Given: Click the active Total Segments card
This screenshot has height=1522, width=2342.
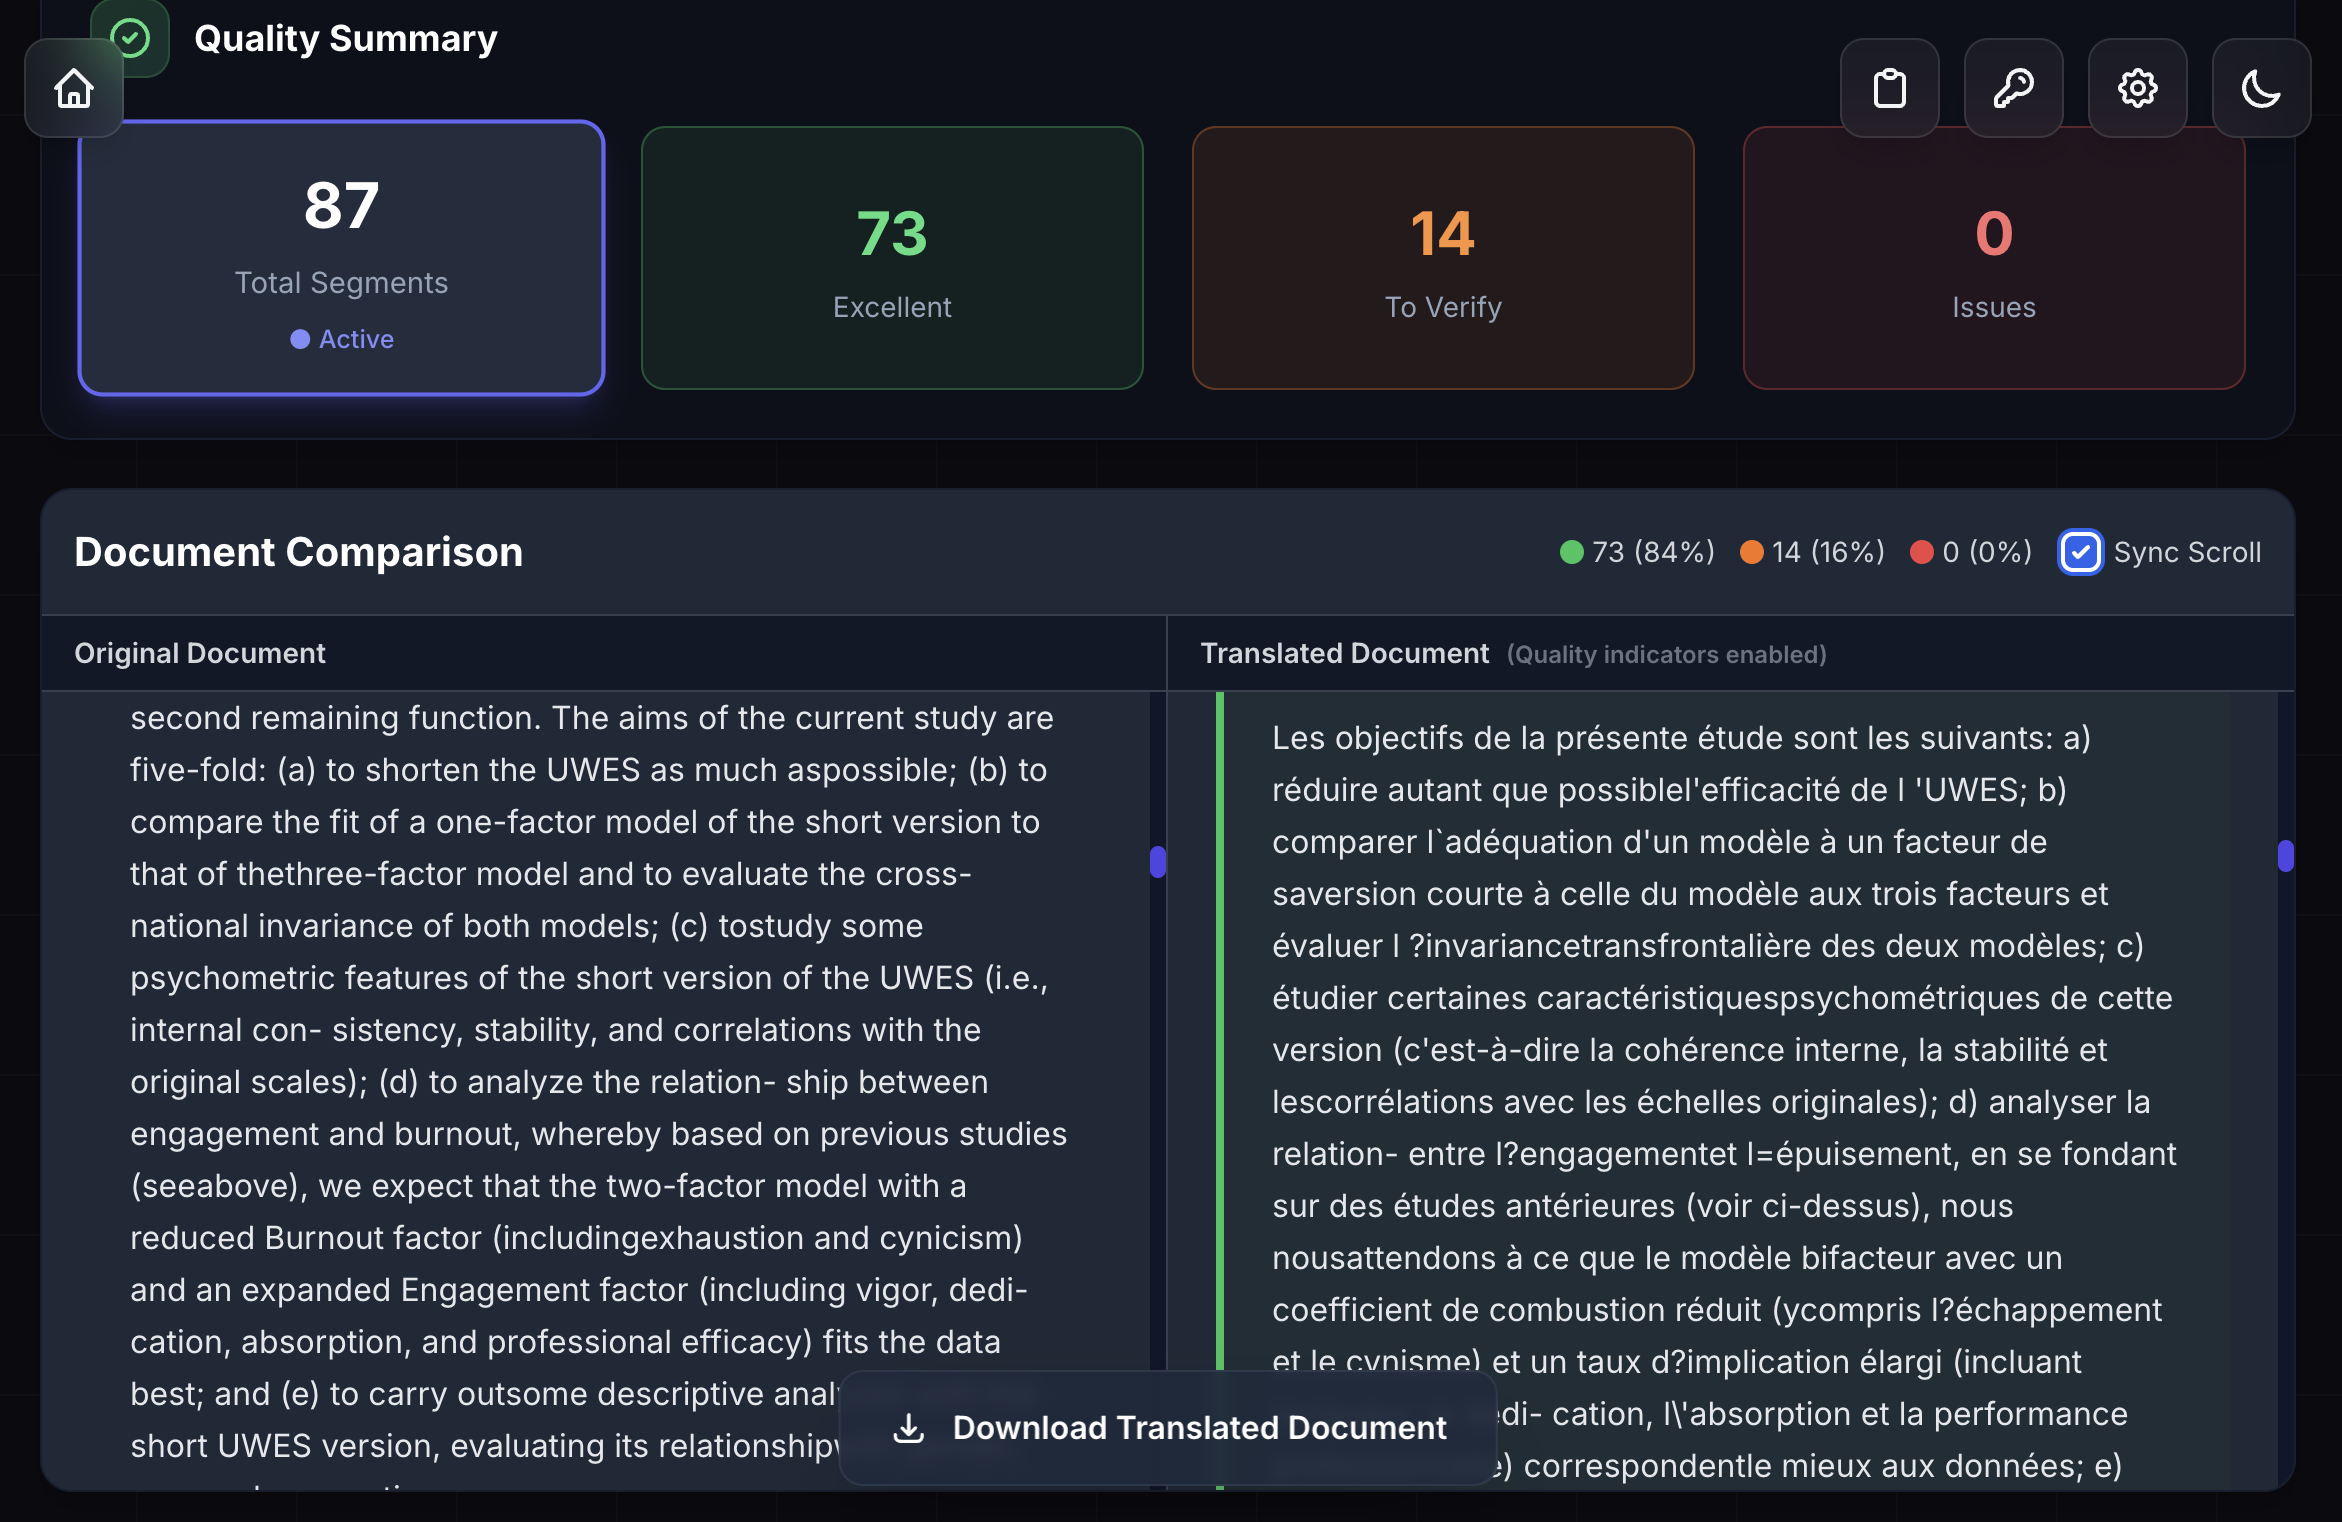Looking at the screenshot, I should pyautogui.click(x=341, y=257).
